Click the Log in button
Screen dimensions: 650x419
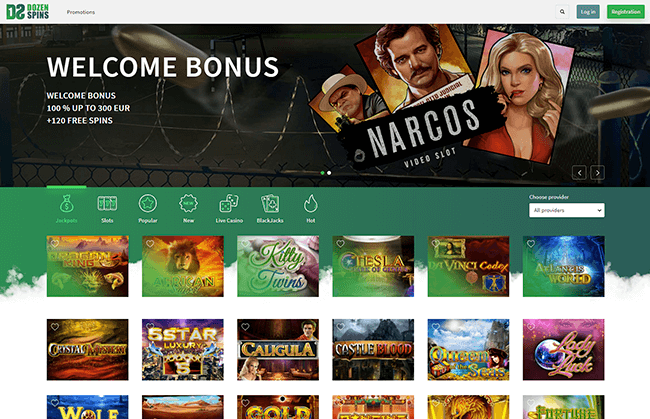(x=588, y=12)
